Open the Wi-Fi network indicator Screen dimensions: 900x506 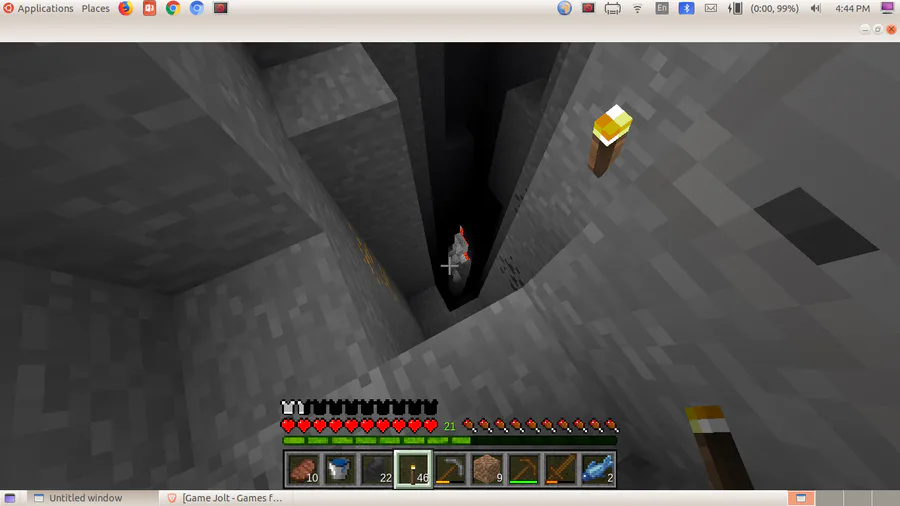pyautogui.click(x=637, y=9)
